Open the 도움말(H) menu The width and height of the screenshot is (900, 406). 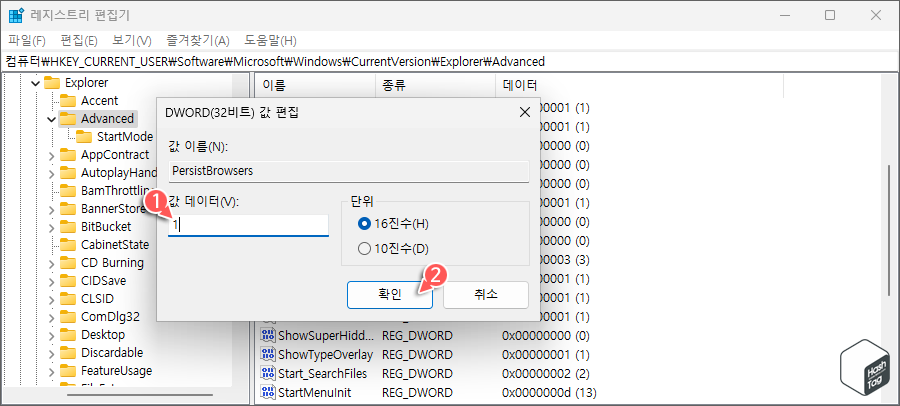click(x=270, y=41)
